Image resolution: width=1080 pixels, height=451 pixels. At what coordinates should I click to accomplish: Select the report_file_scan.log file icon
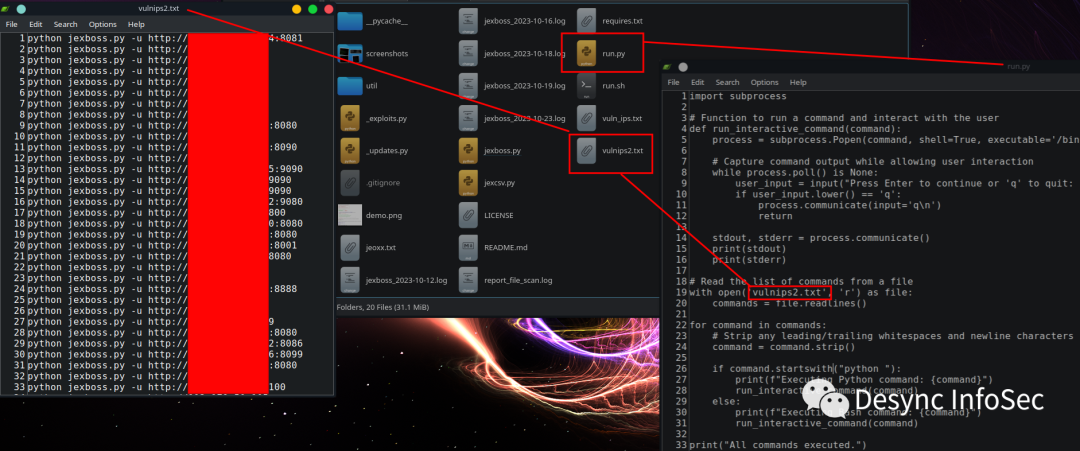pyautogui.click(x=469, y=280)
